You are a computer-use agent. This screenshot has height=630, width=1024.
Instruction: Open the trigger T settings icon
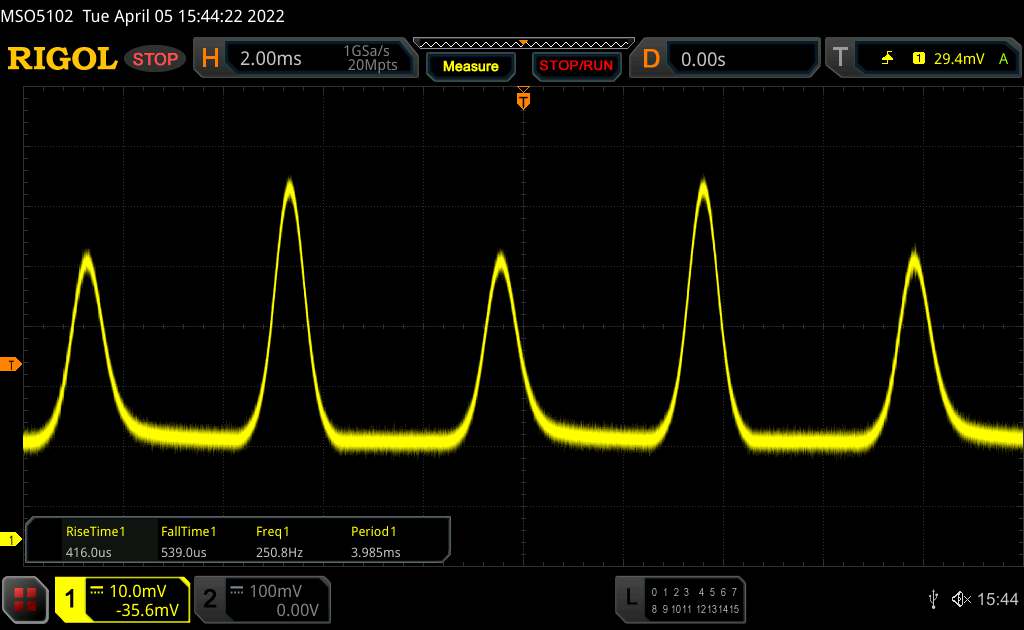[840, 58]
